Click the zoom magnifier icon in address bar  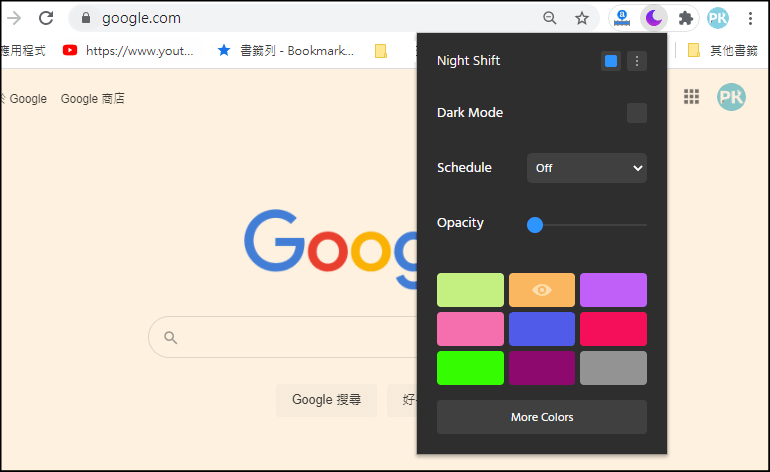(x=550, y=18)
